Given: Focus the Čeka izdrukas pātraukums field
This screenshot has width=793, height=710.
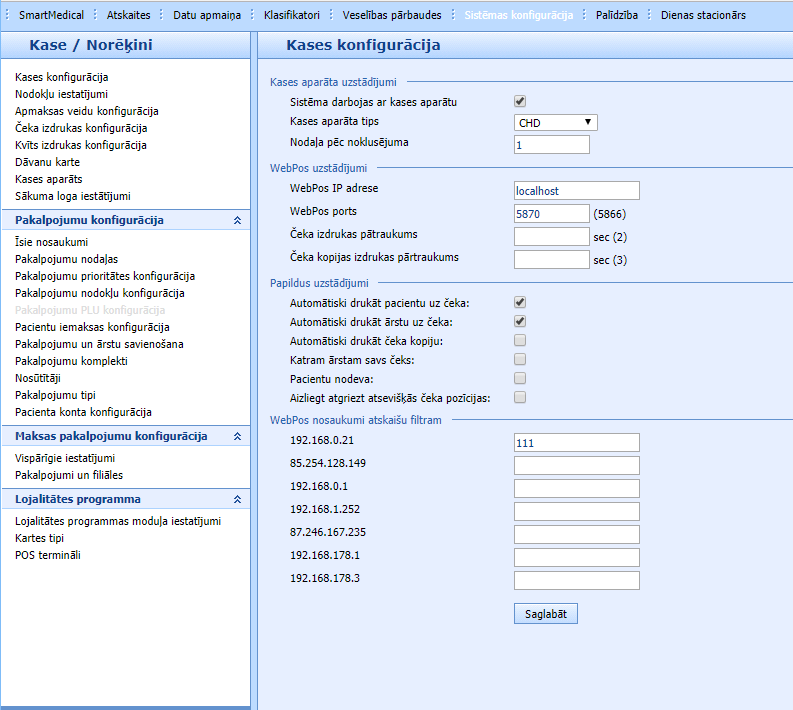Looking at the screenshot, I should pos(551,237).
